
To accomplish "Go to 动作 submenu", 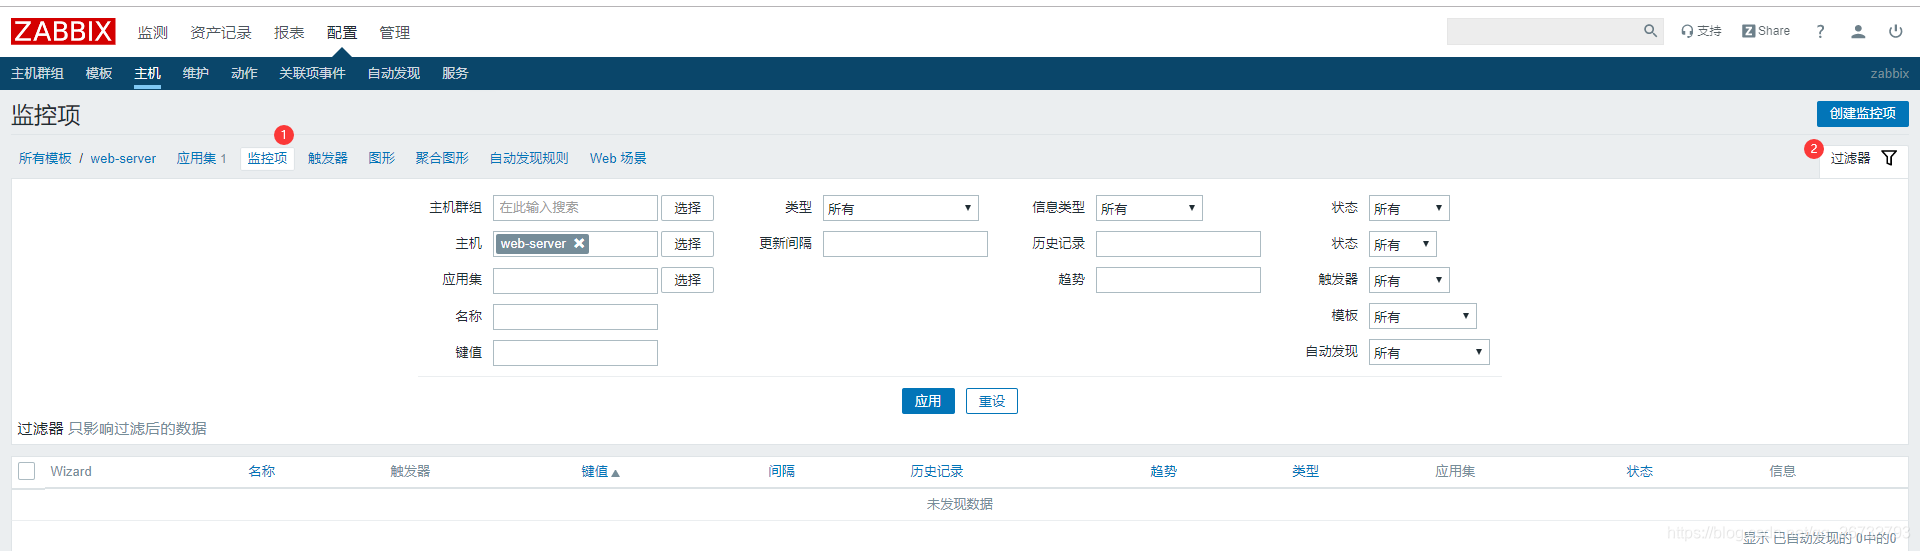I will (244, 73).
